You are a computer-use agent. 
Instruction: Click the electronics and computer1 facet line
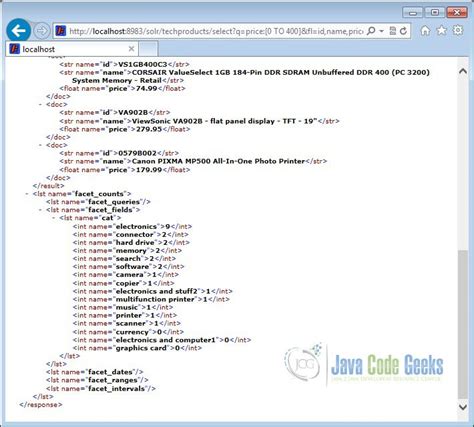pos(162,340)
